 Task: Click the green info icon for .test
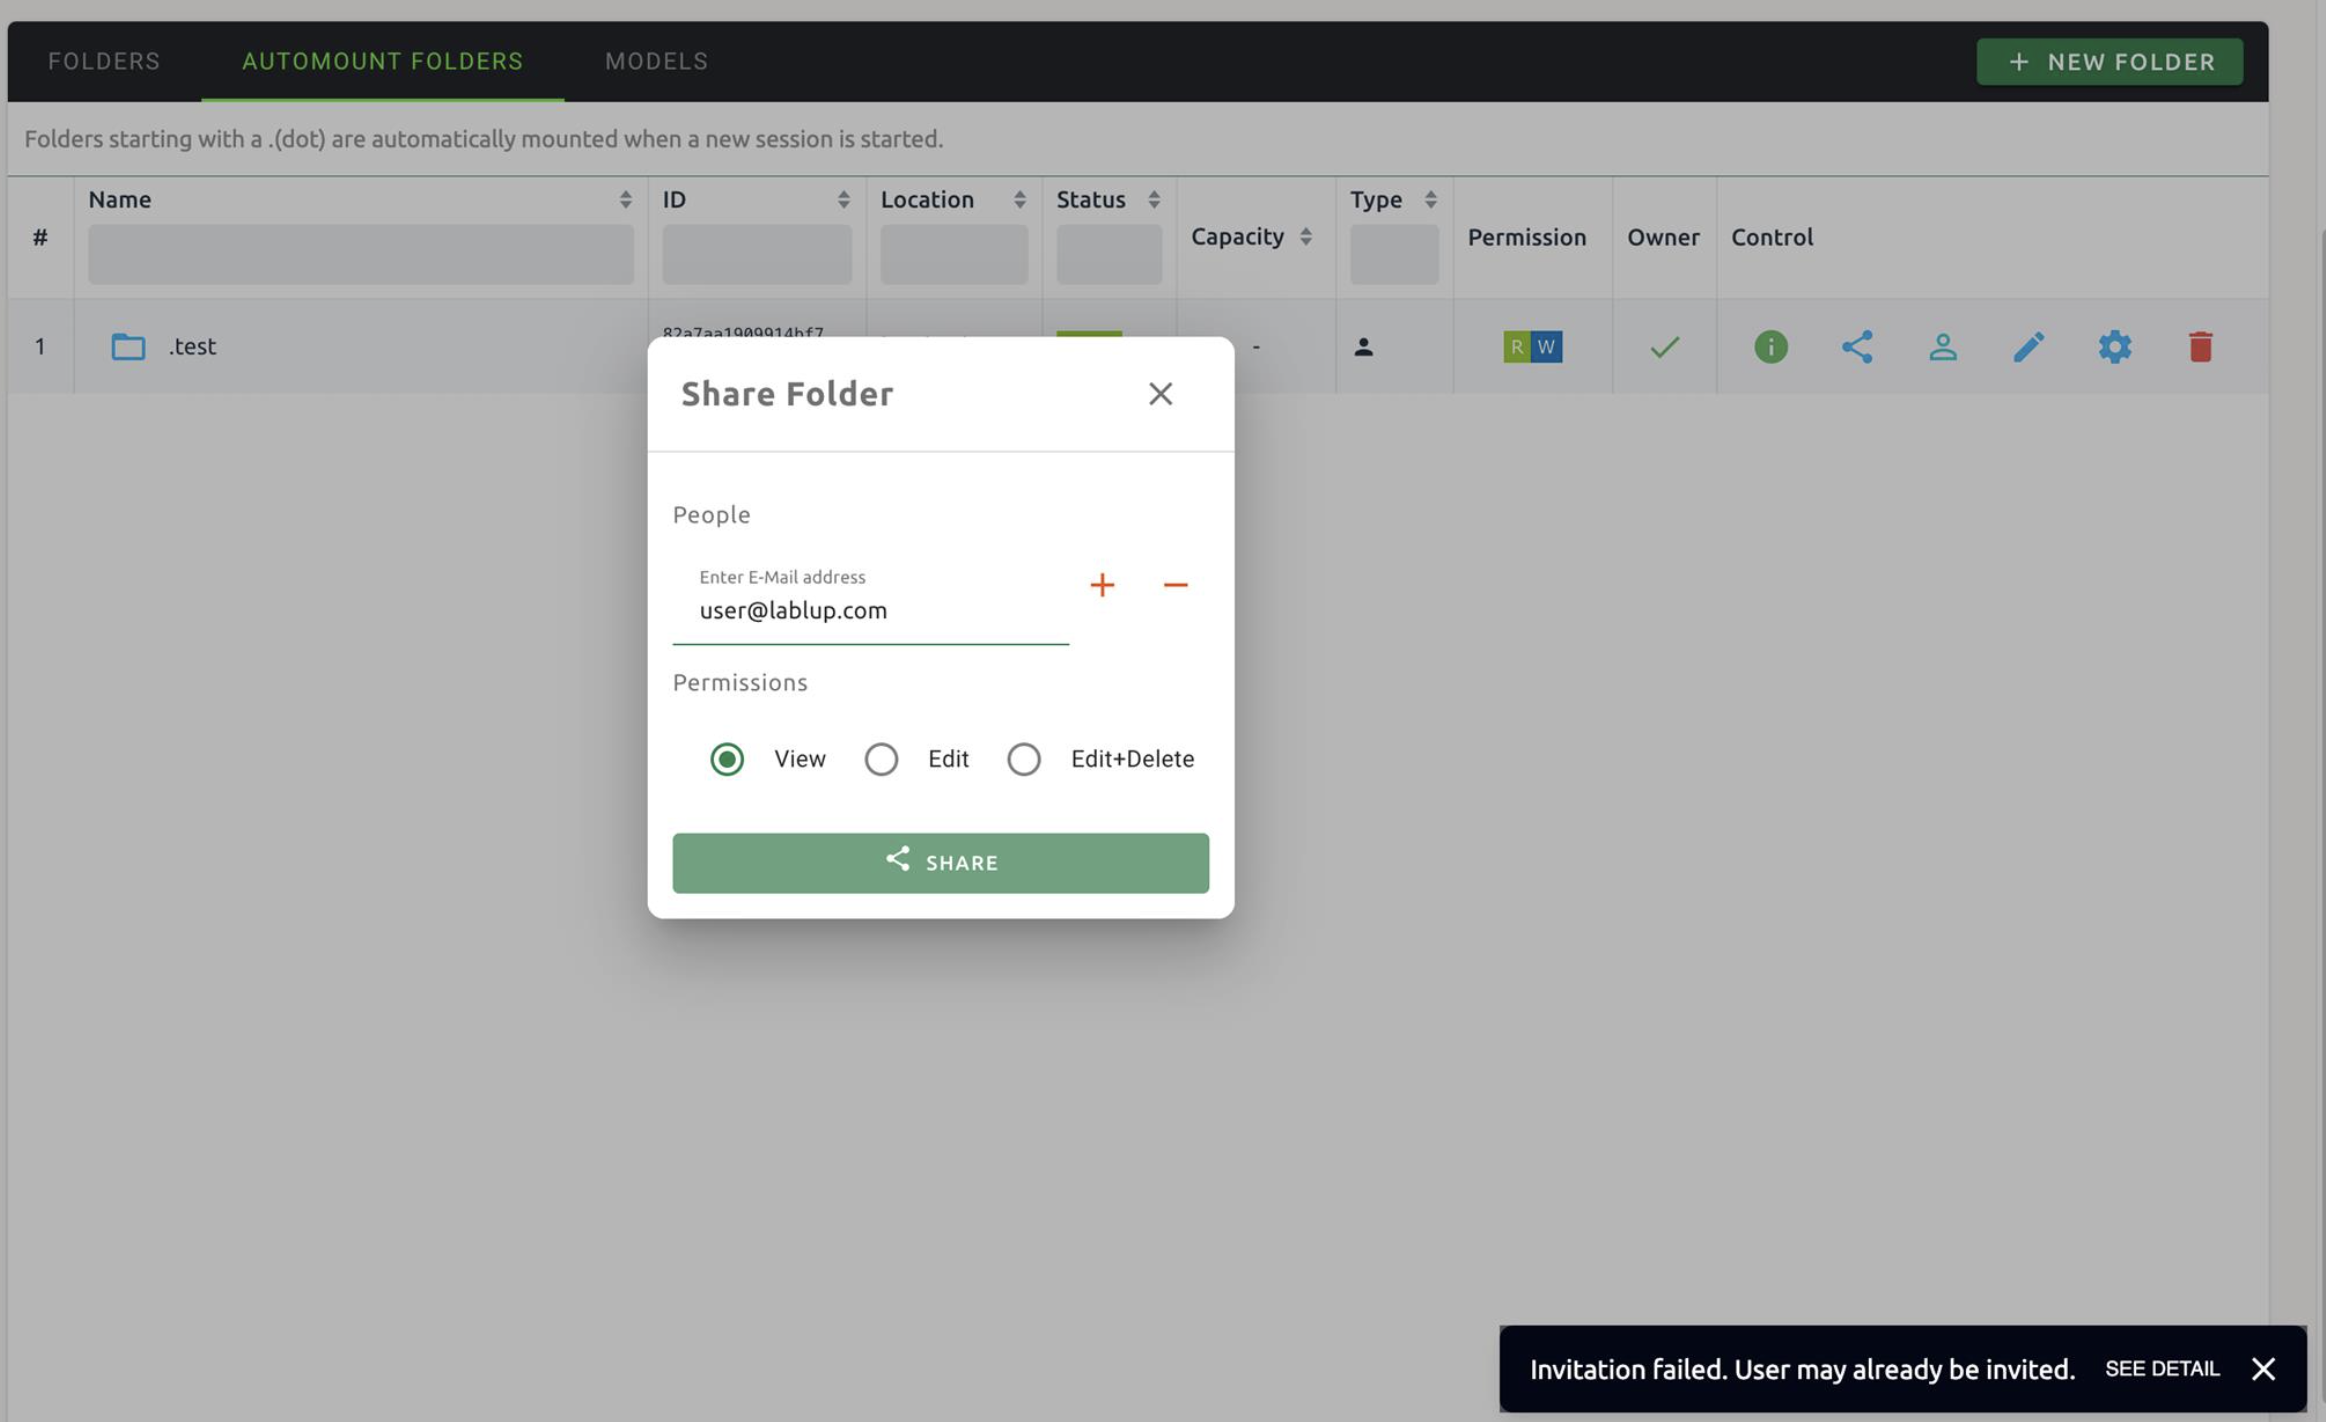1770,347
